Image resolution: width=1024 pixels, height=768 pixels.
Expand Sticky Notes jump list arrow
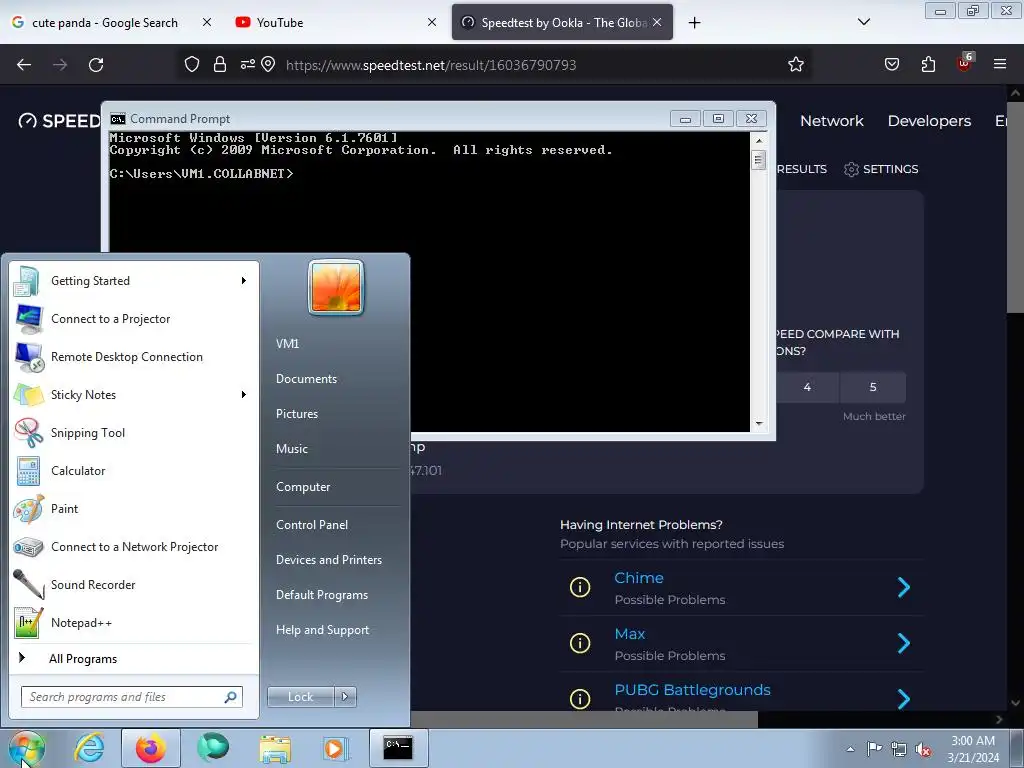pyautogui.click(x=244, y=394)
